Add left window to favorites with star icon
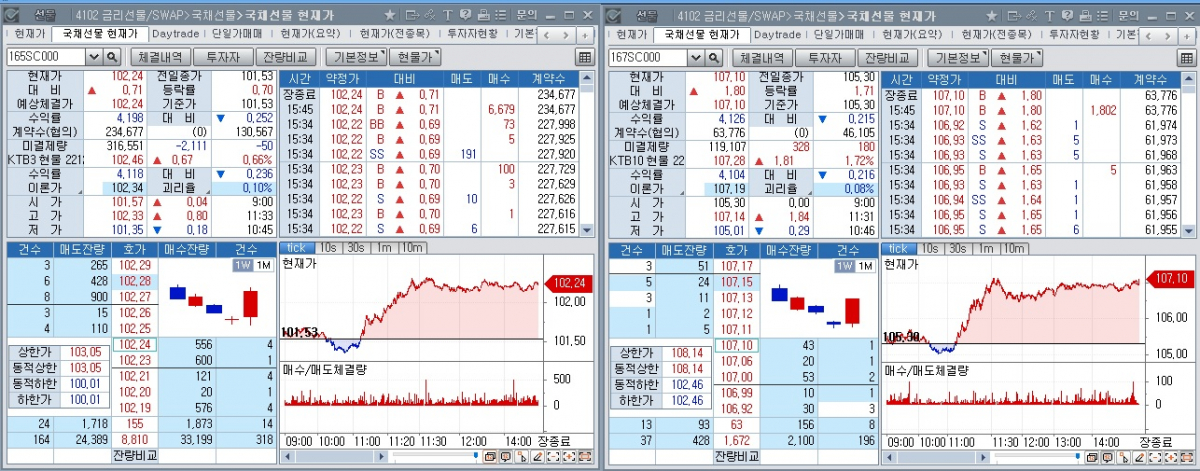This screenshot has width=1200, height=471. 389,15
